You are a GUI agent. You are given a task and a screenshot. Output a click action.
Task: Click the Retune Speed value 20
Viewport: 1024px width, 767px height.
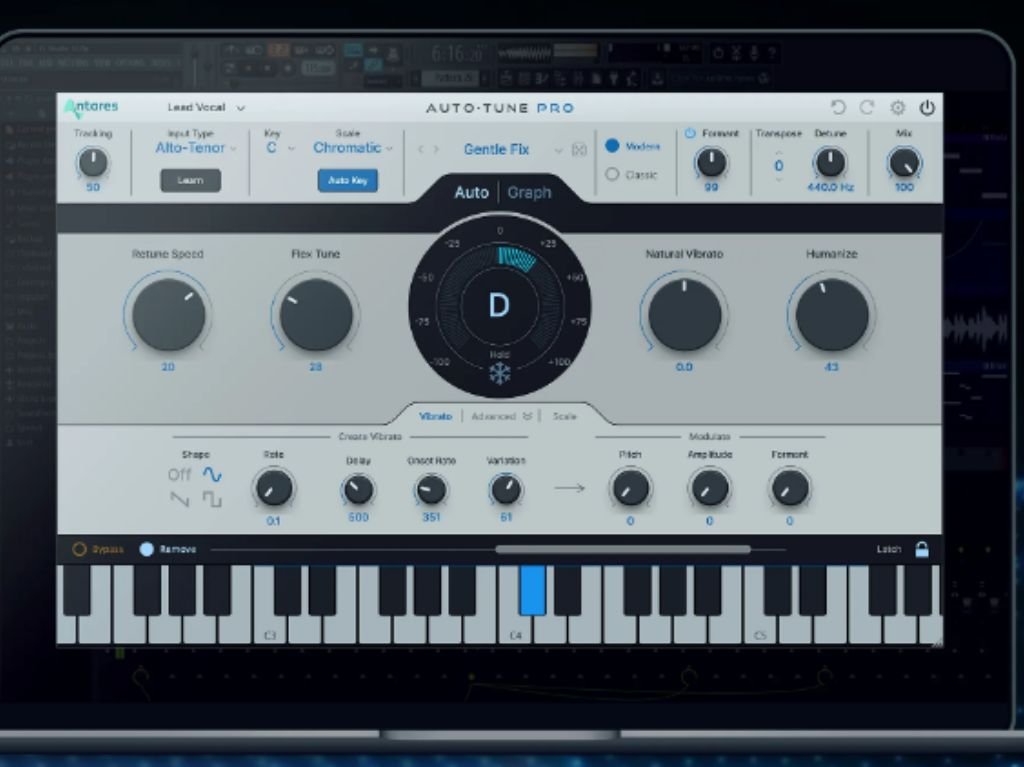click(x=168, y=367)
